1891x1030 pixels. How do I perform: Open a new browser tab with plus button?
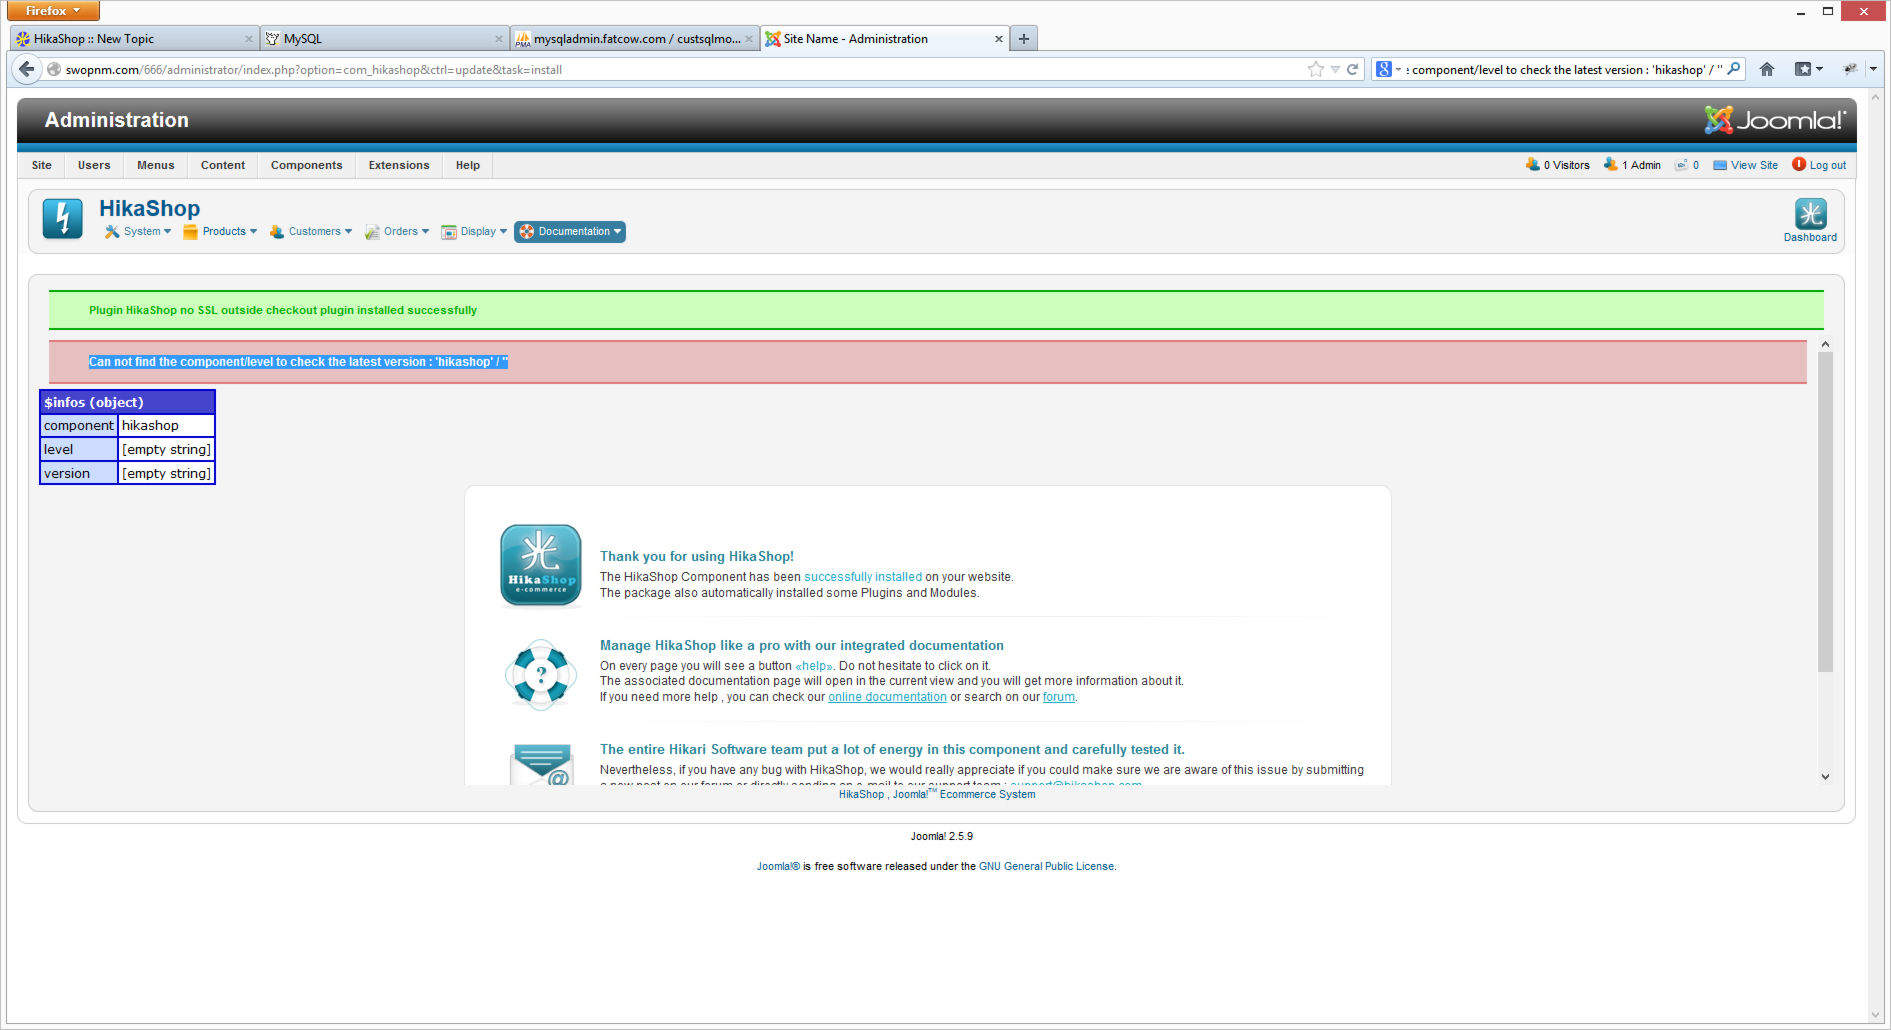pos(1024,39)
